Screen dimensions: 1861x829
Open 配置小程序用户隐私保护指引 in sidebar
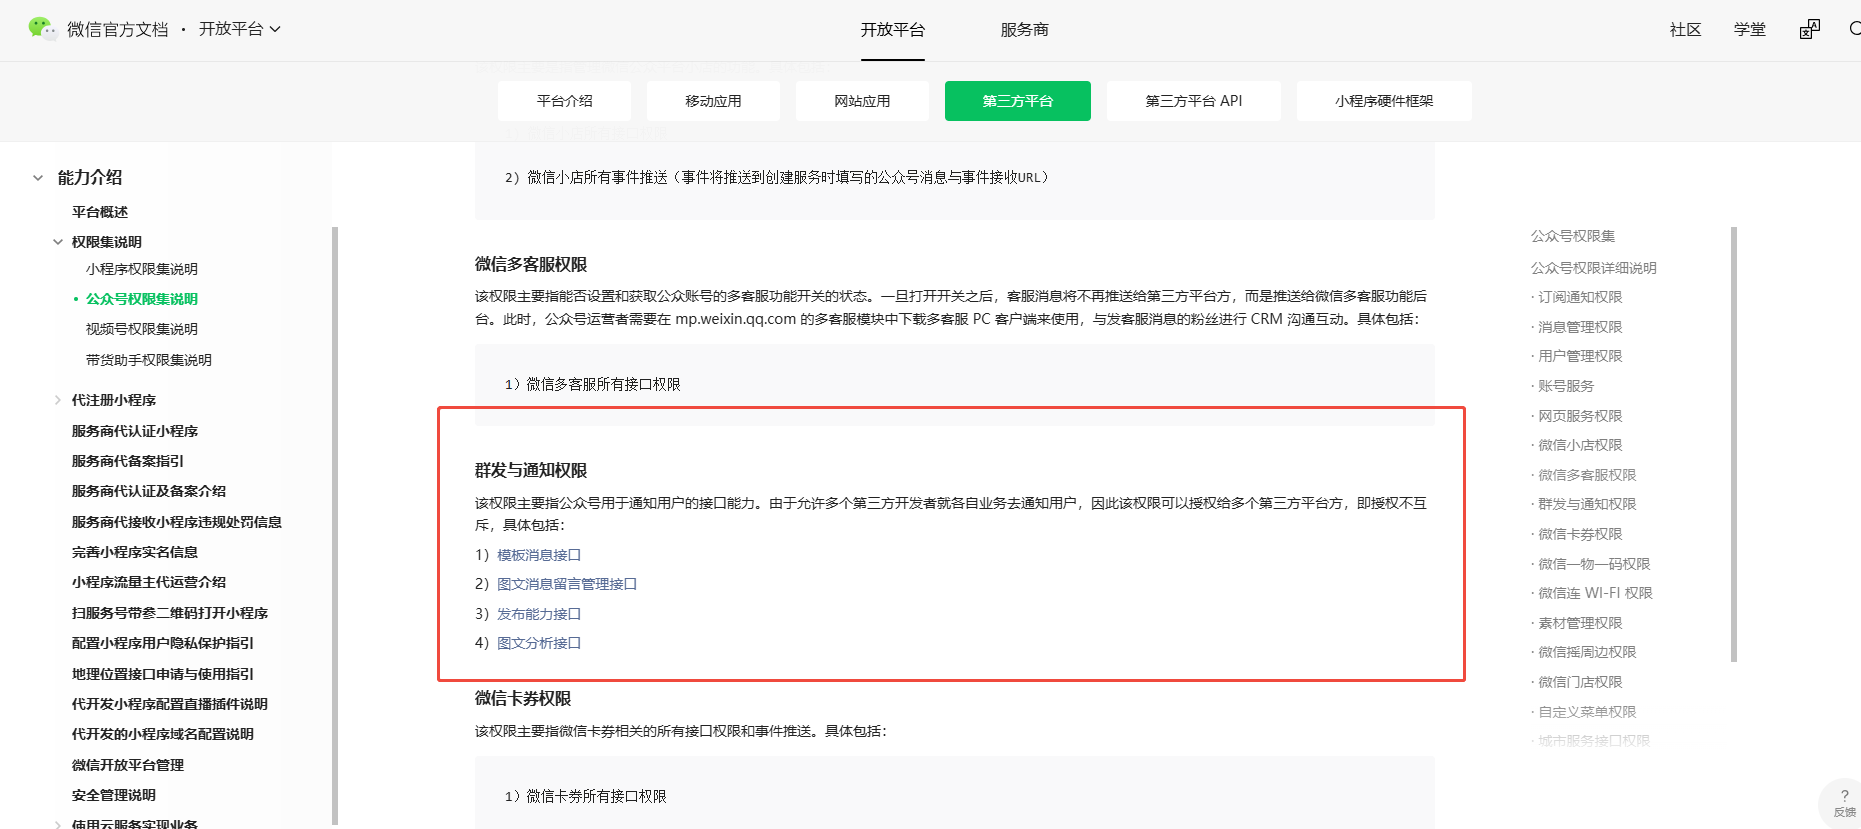point(163,643)
